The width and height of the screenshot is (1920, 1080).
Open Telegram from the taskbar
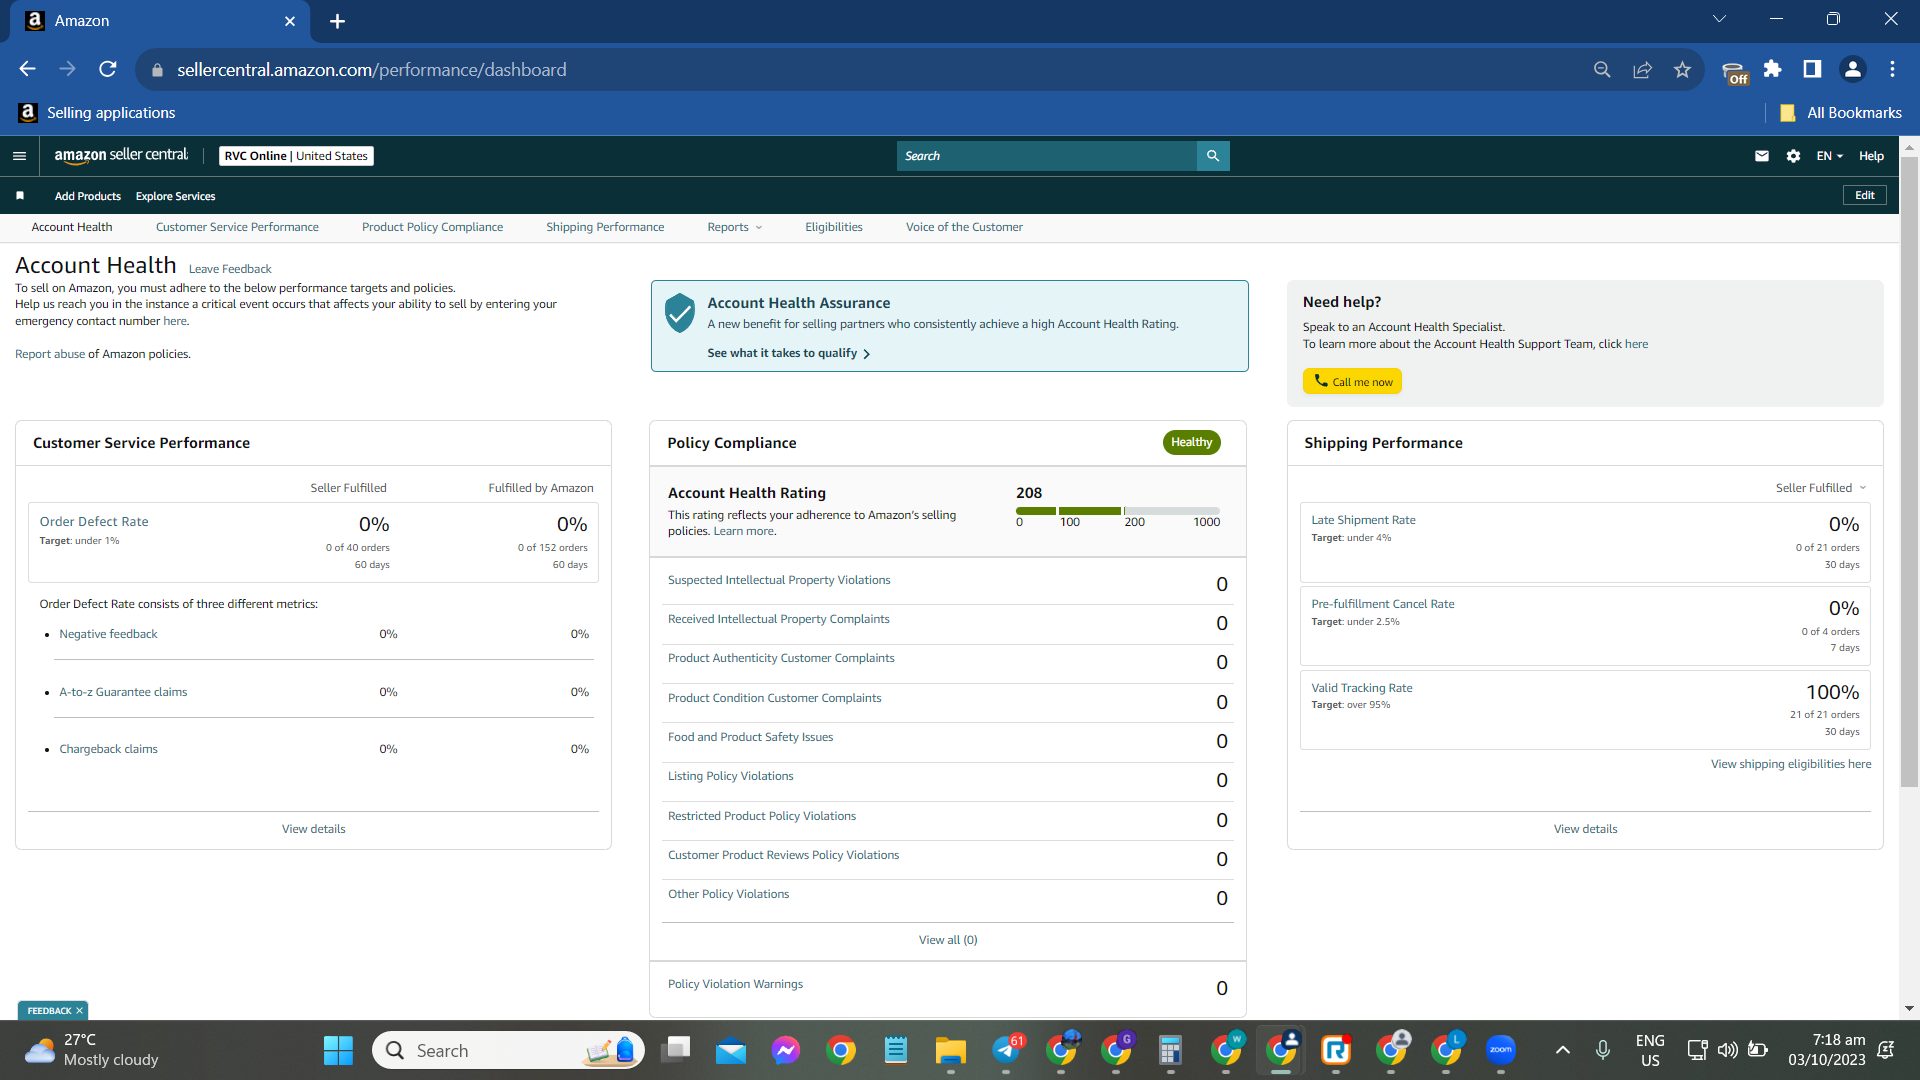click(x=1006, y=1050)
